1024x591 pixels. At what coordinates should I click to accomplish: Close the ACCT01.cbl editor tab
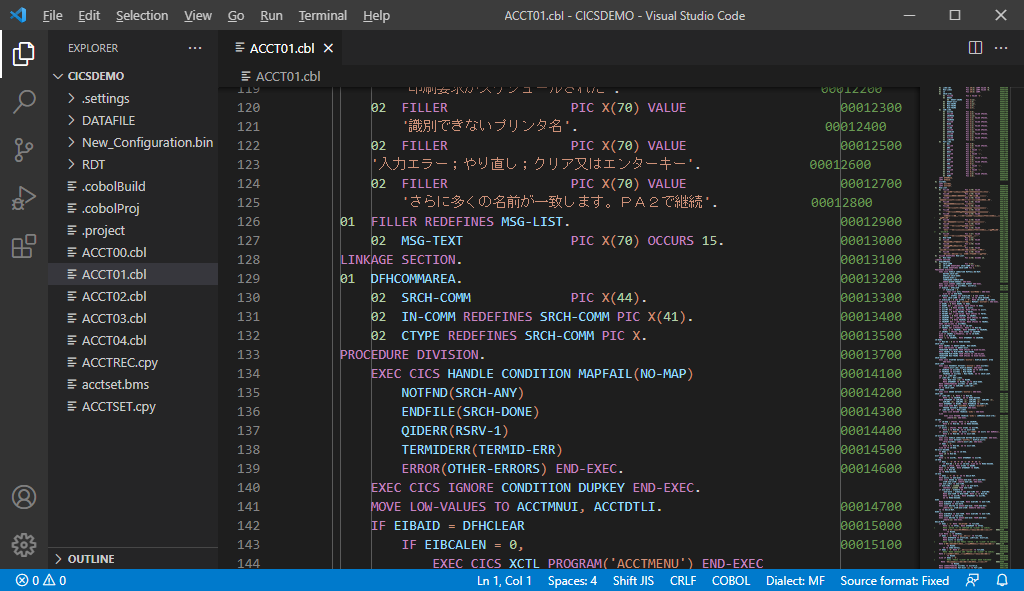tap(328, 48)
